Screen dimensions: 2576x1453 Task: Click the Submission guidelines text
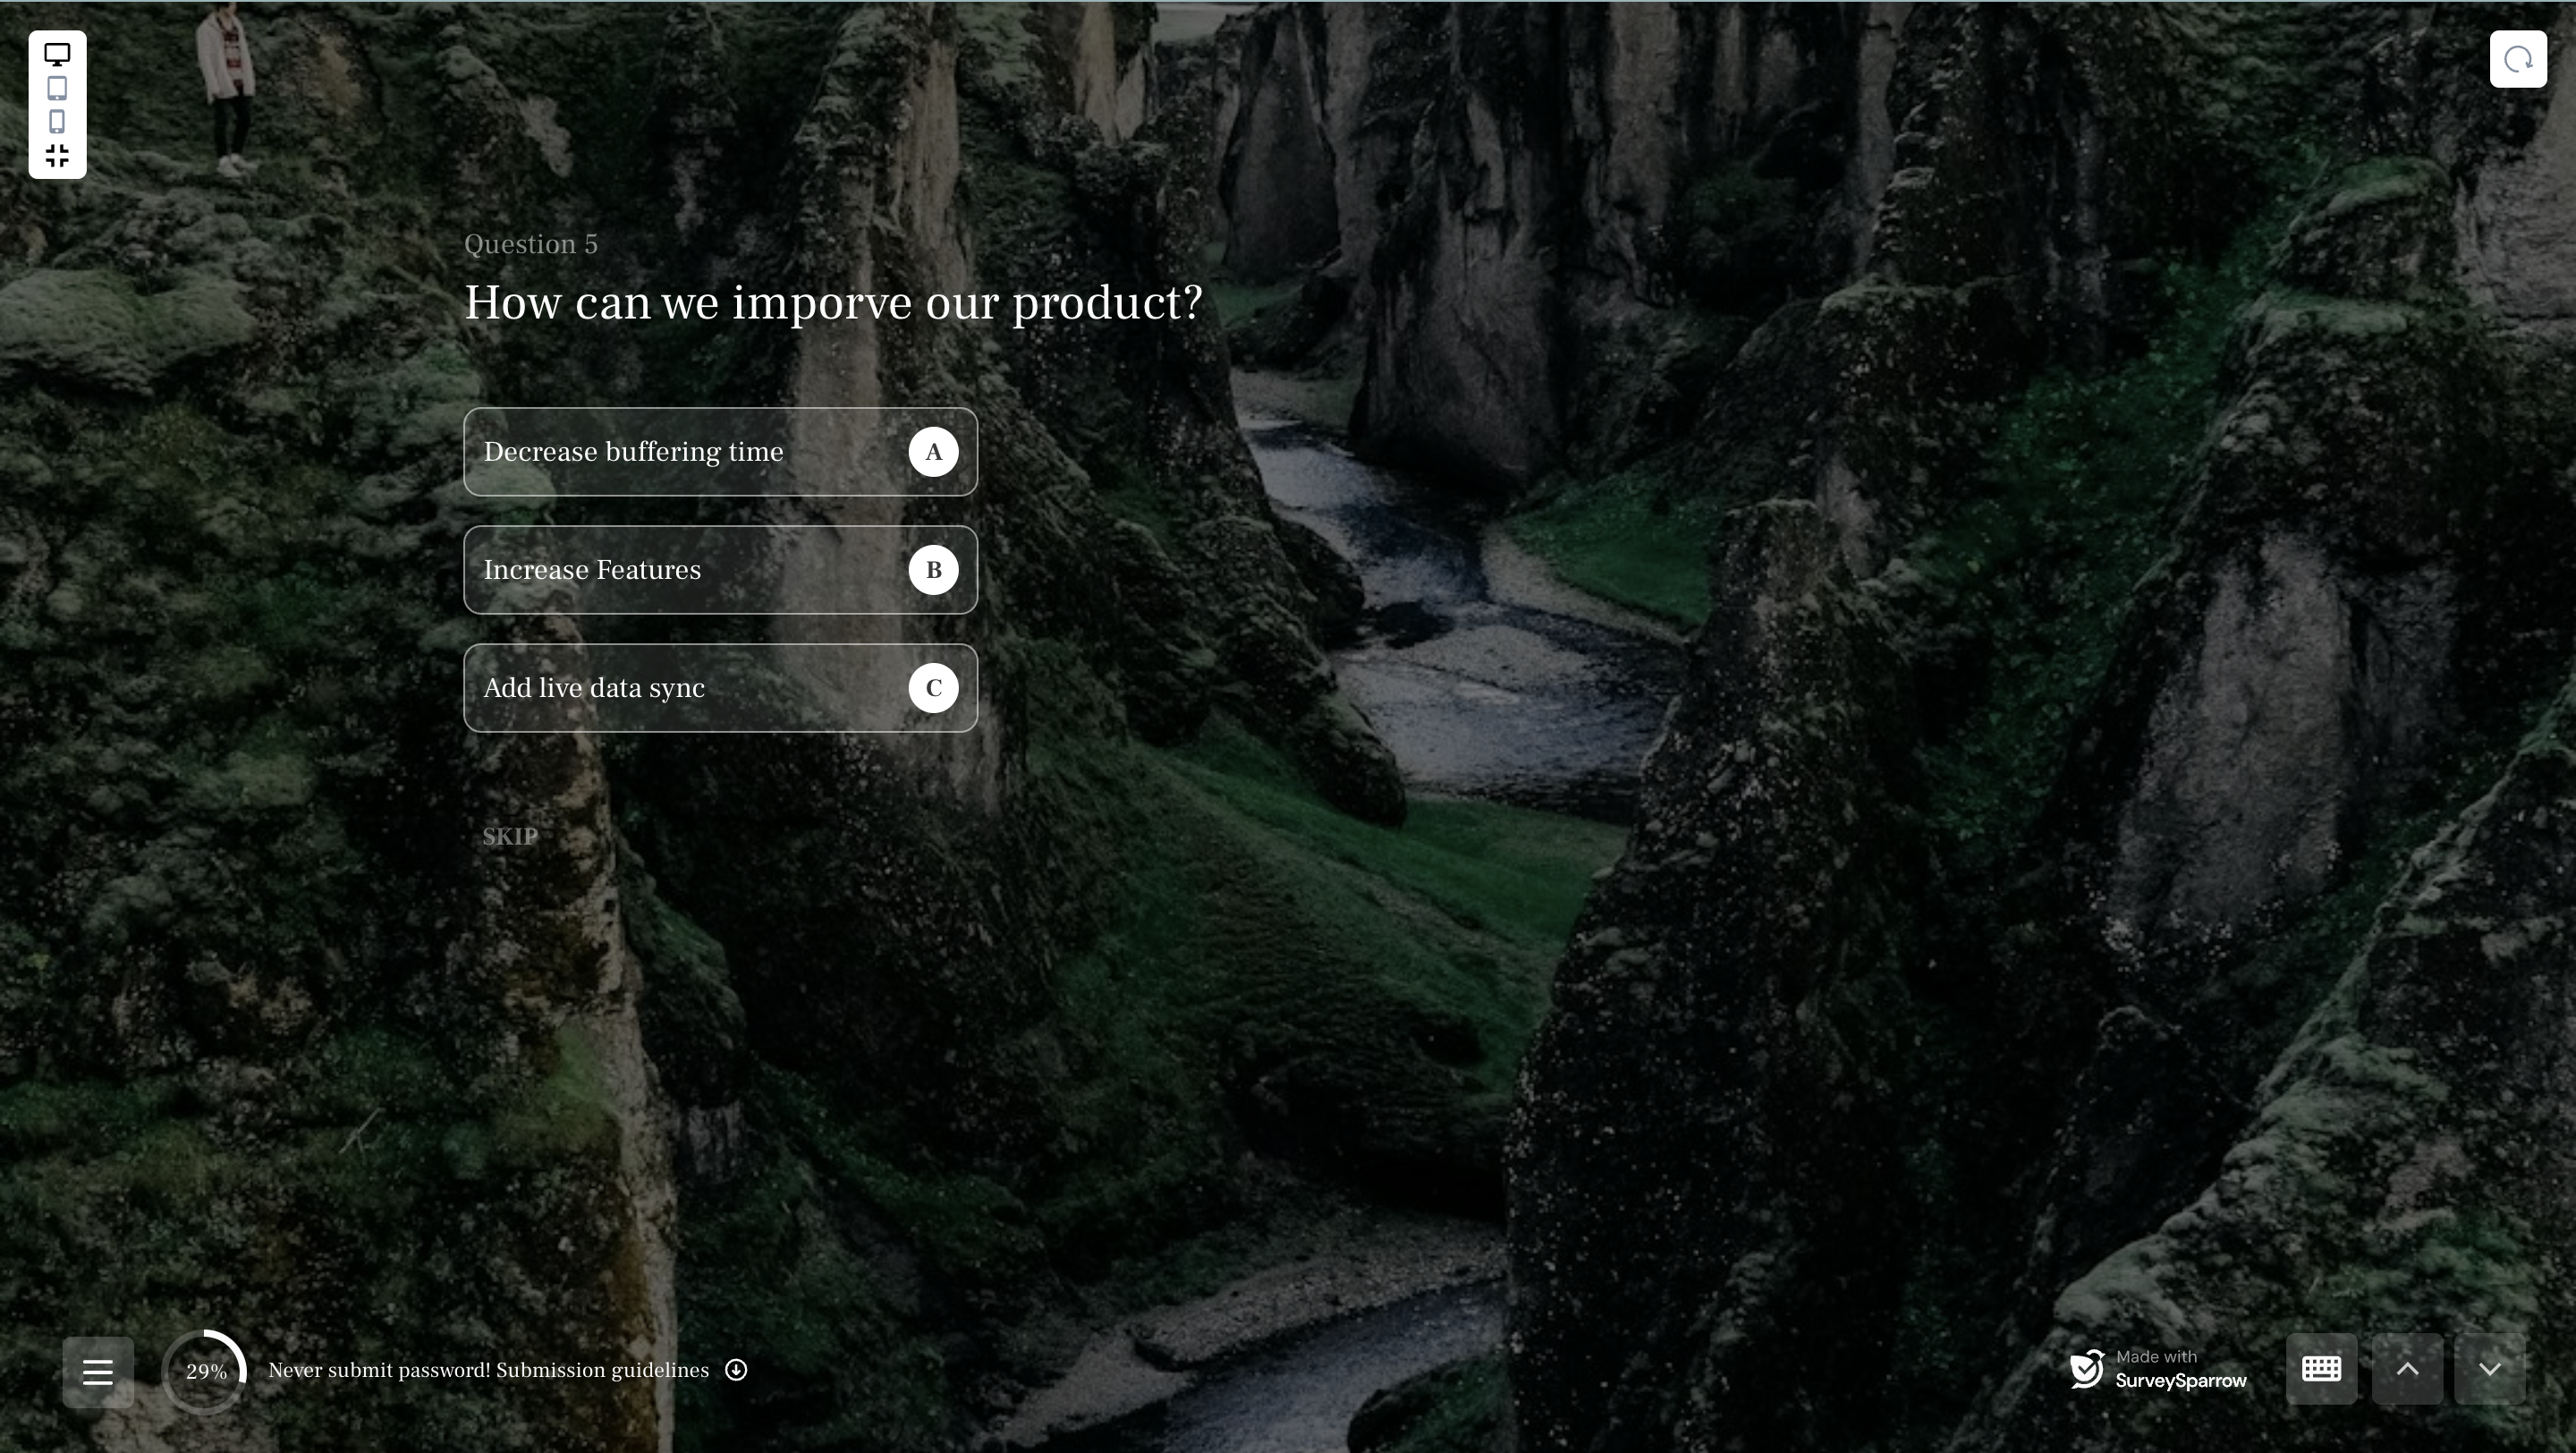coord(602,1370)
